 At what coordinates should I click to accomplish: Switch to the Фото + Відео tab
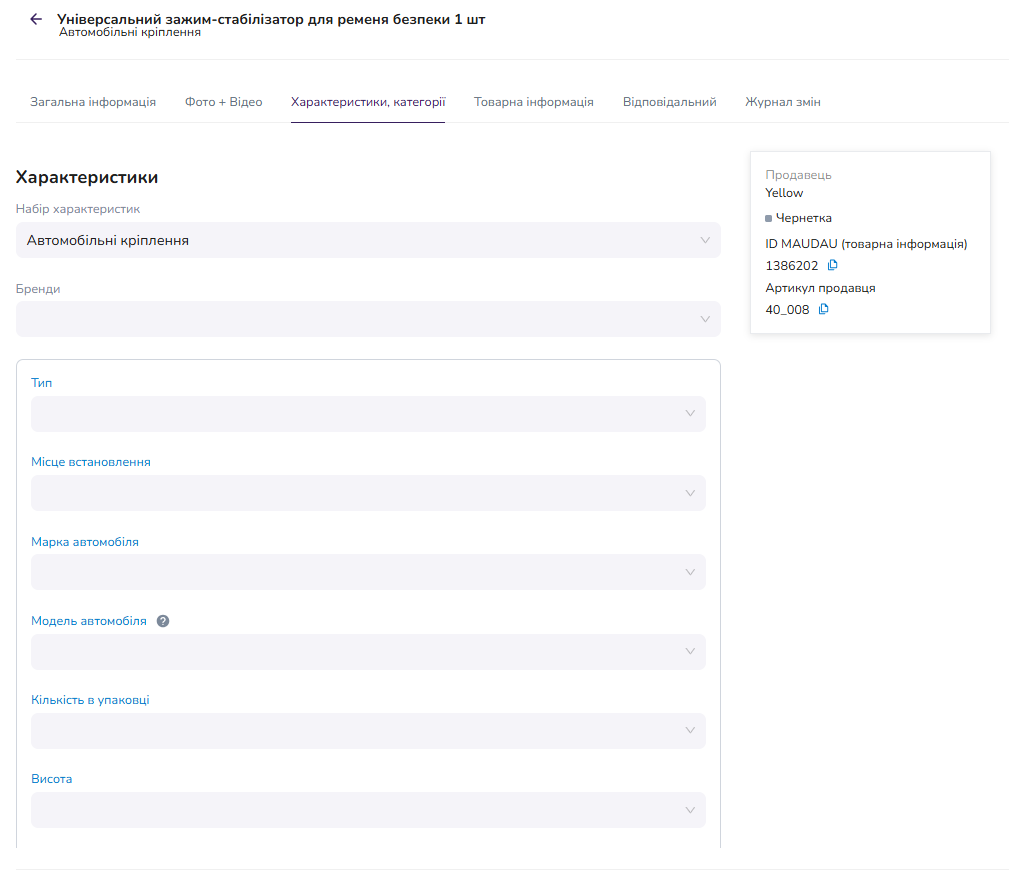pyautogui.click(x=223, y=102)
